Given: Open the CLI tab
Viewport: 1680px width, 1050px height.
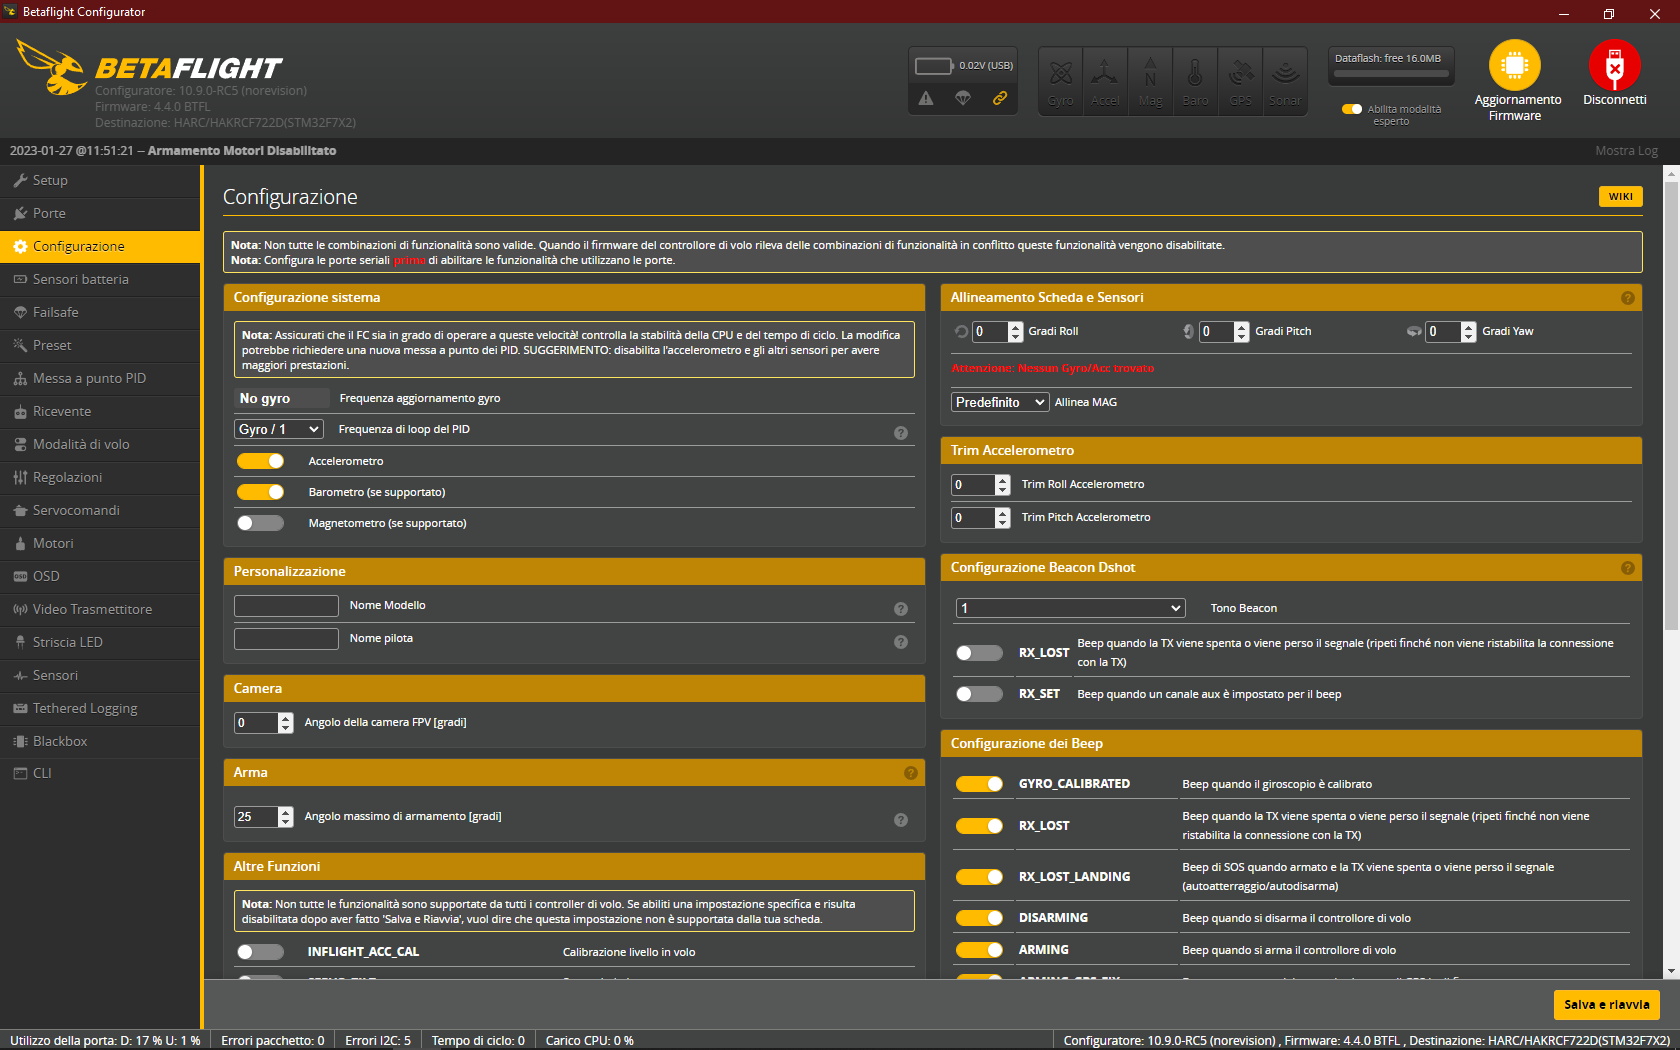Looking at the screenshot, I should pyautogui.click(x=100, y=774).
